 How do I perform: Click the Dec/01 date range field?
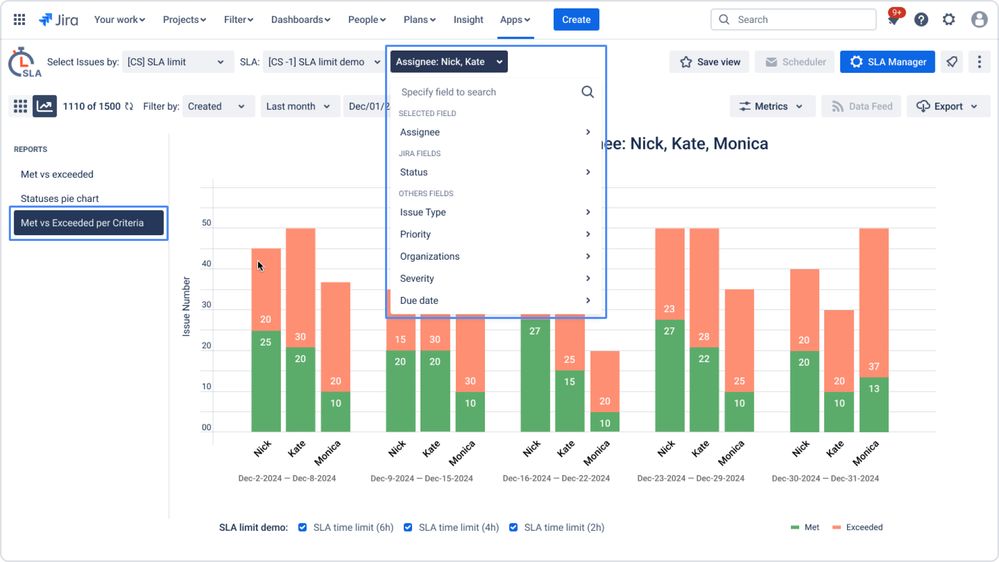(x=366, y=106)
